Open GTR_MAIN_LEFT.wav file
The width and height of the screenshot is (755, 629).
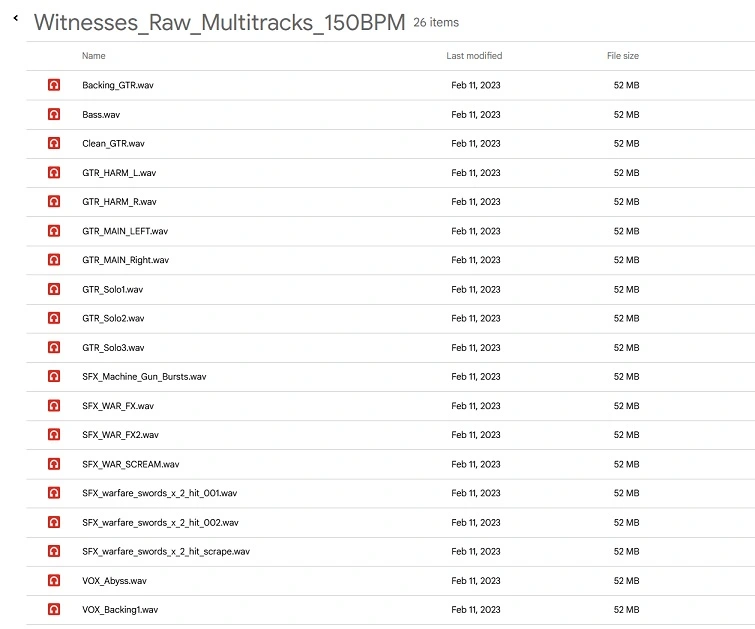[124, 231]
